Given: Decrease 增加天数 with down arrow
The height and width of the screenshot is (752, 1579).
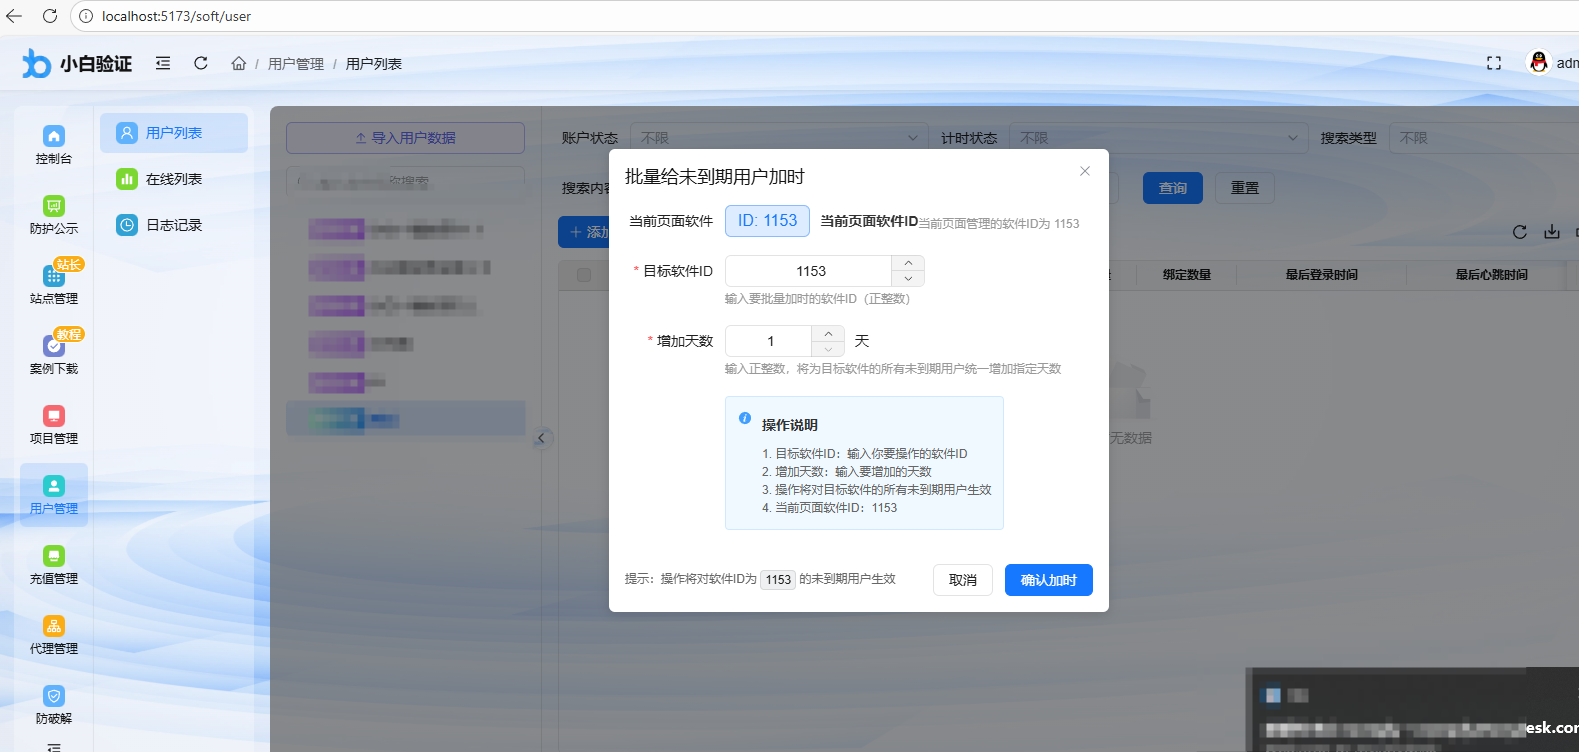Looking at the screenshot, I should pyautogui.click(x=828, y=349).
